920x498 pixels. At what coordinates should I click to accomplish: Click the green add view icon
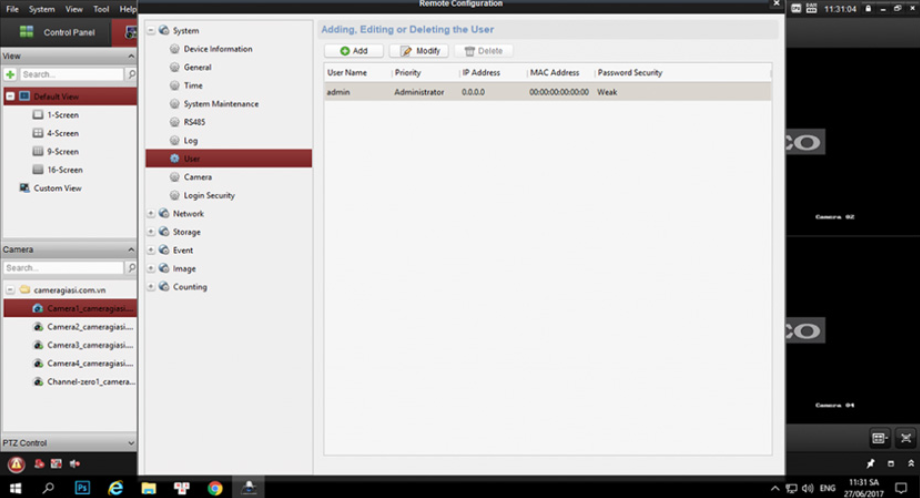(x=10, y=75)
